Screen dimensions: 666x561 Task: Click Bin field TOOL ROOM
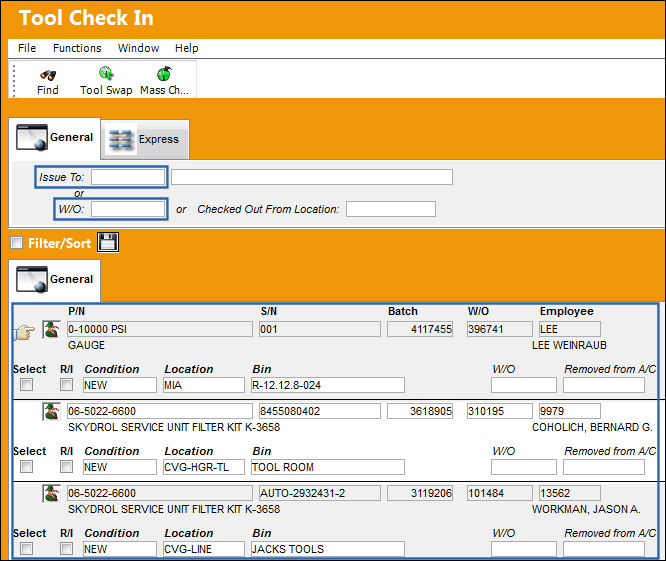pyautogui.click(x=327, y=467)
